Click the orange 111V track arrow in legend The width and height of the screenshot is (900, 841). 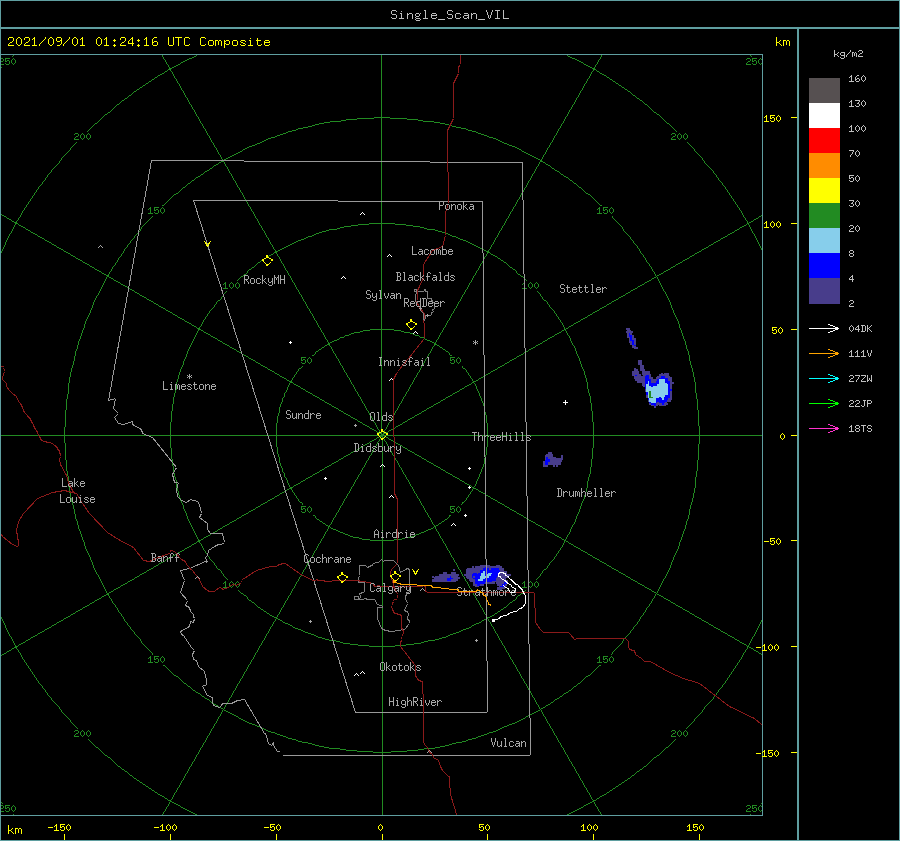824,354
